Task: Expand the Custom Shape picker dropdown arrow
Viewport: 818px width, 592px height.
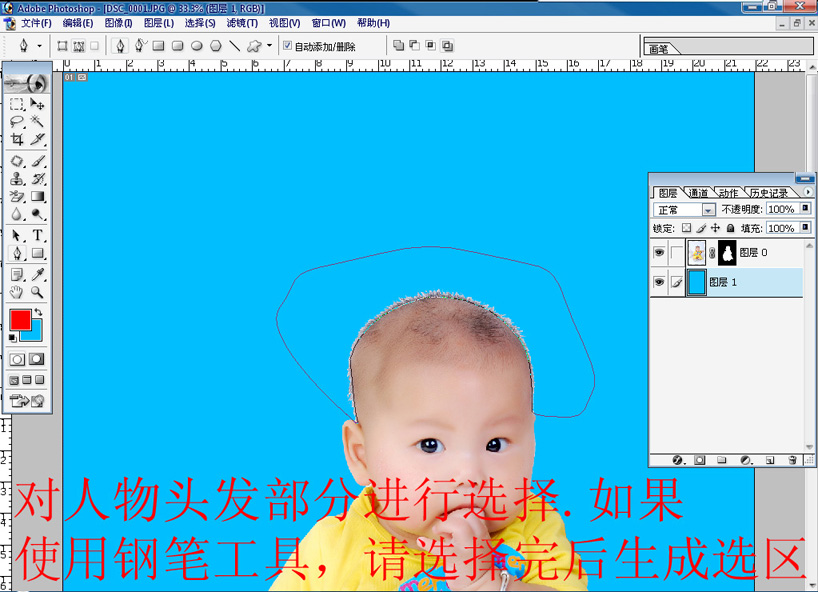Action: click(x=268, y=45)
